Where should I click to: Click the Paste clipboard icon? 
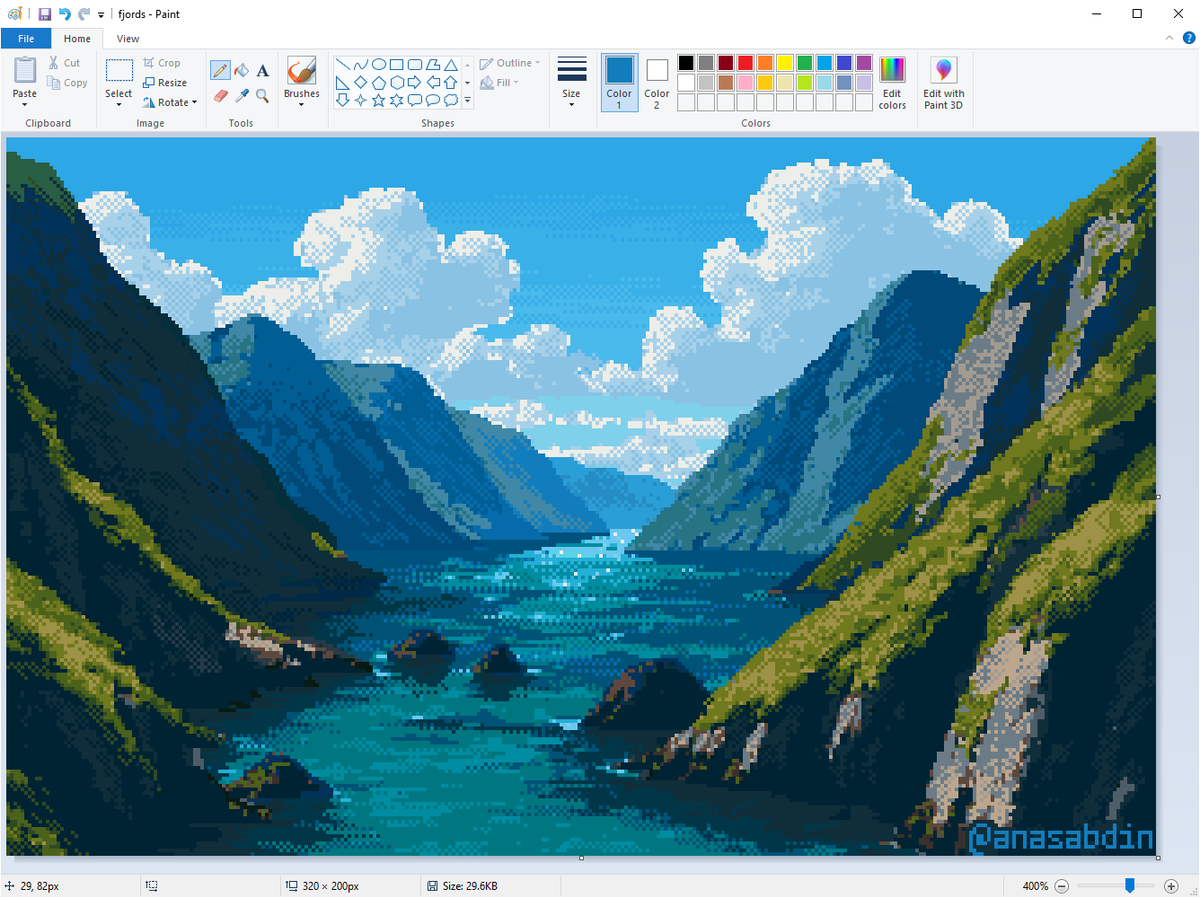25,70
